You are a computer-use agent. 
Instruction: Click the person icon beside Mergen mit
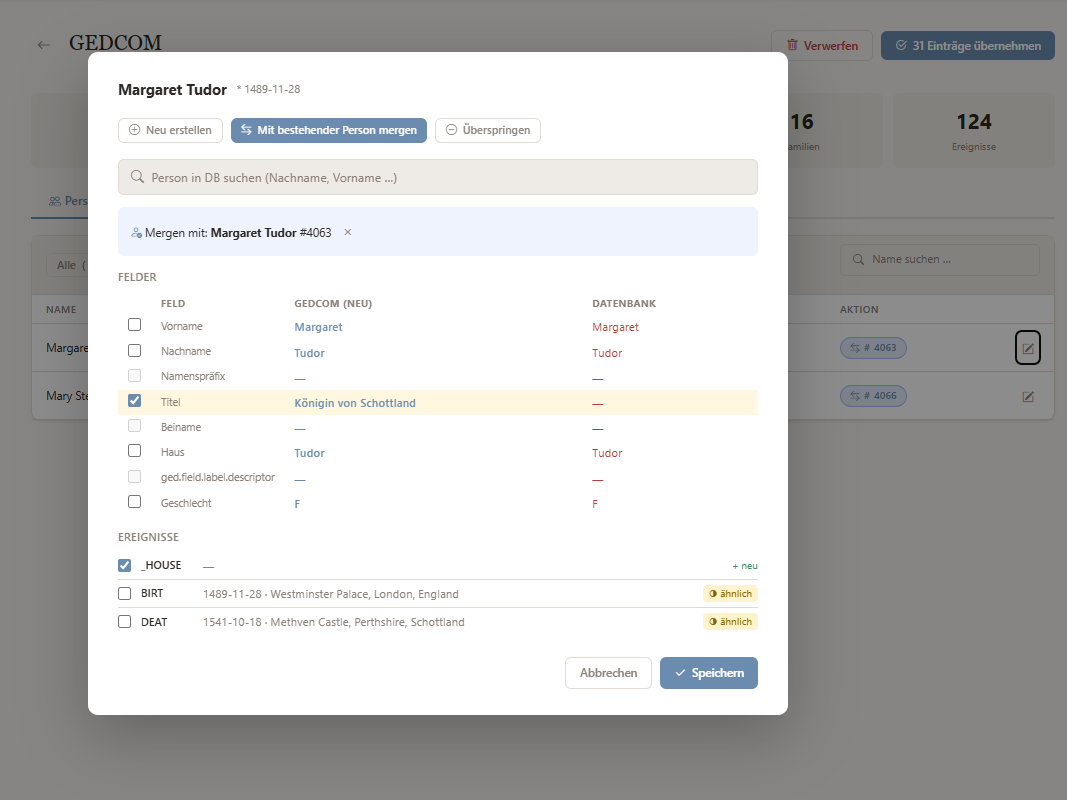tap(136, 233)
